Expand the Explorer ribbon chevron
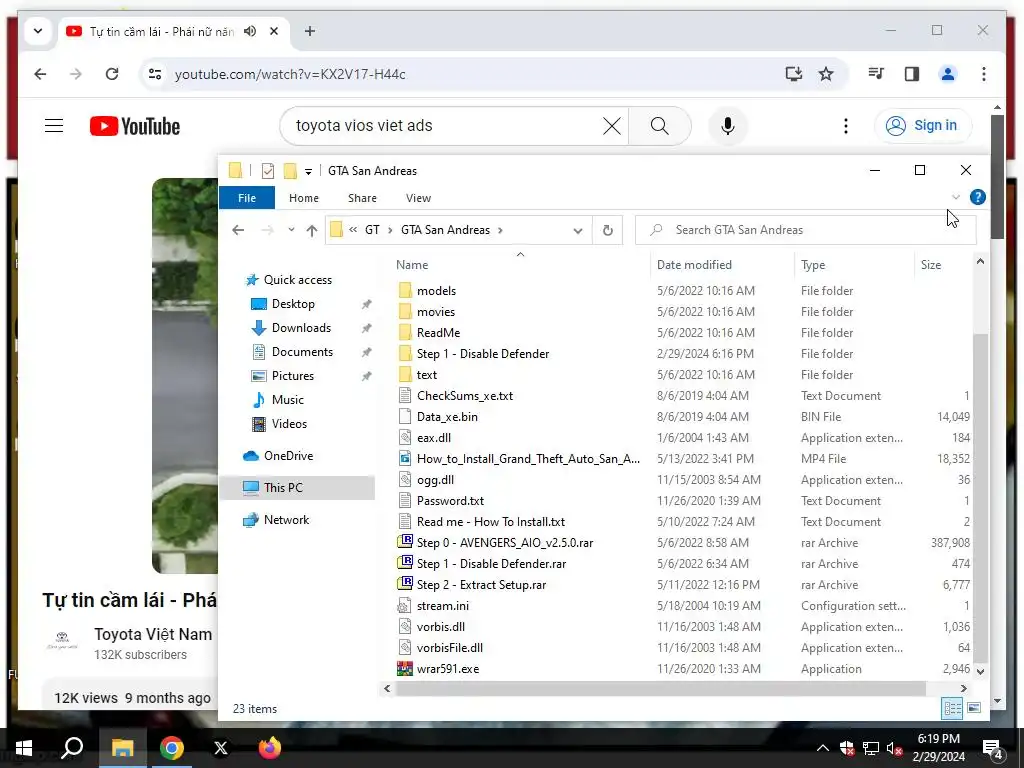 [955, 197]
